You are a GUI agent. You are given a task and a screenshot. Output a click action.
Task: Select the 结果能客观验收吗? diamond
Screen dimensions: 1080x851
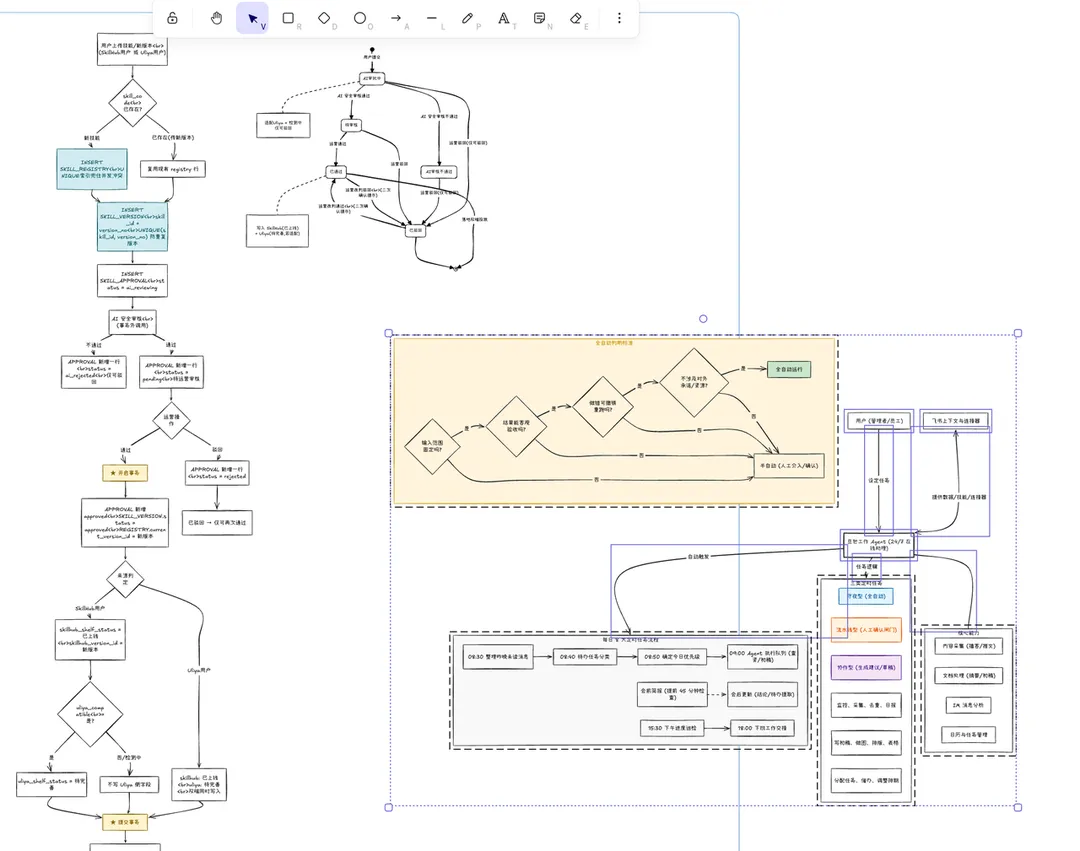(516, 426)
